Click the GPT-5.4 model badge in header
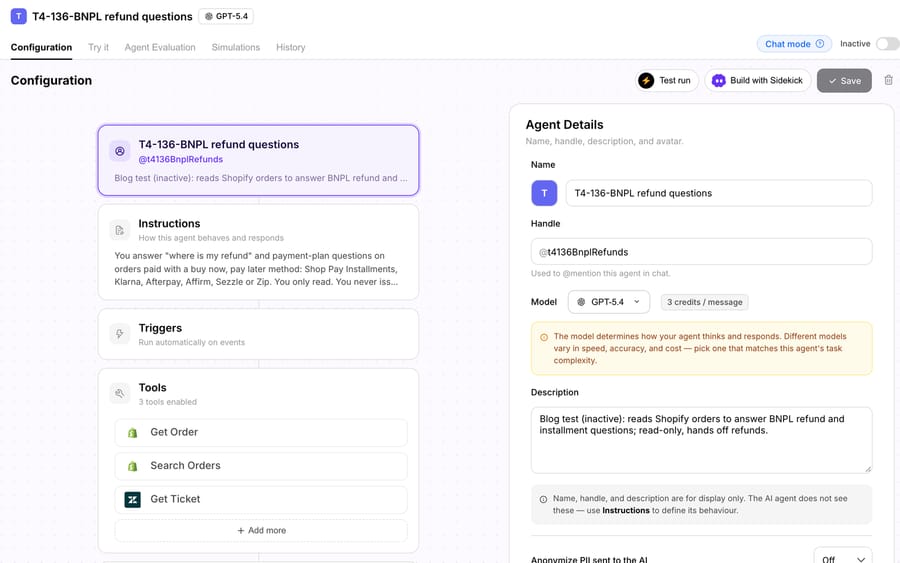 click(226, 16)
